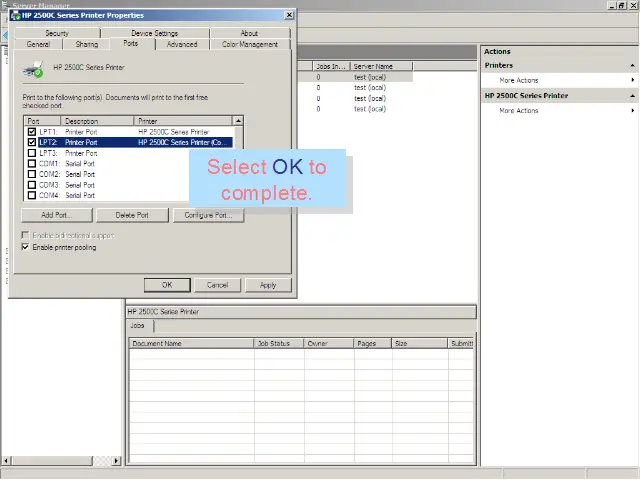640x480 pixels.
Task: Minimize the Server Manager window
Action: [612, 5]
